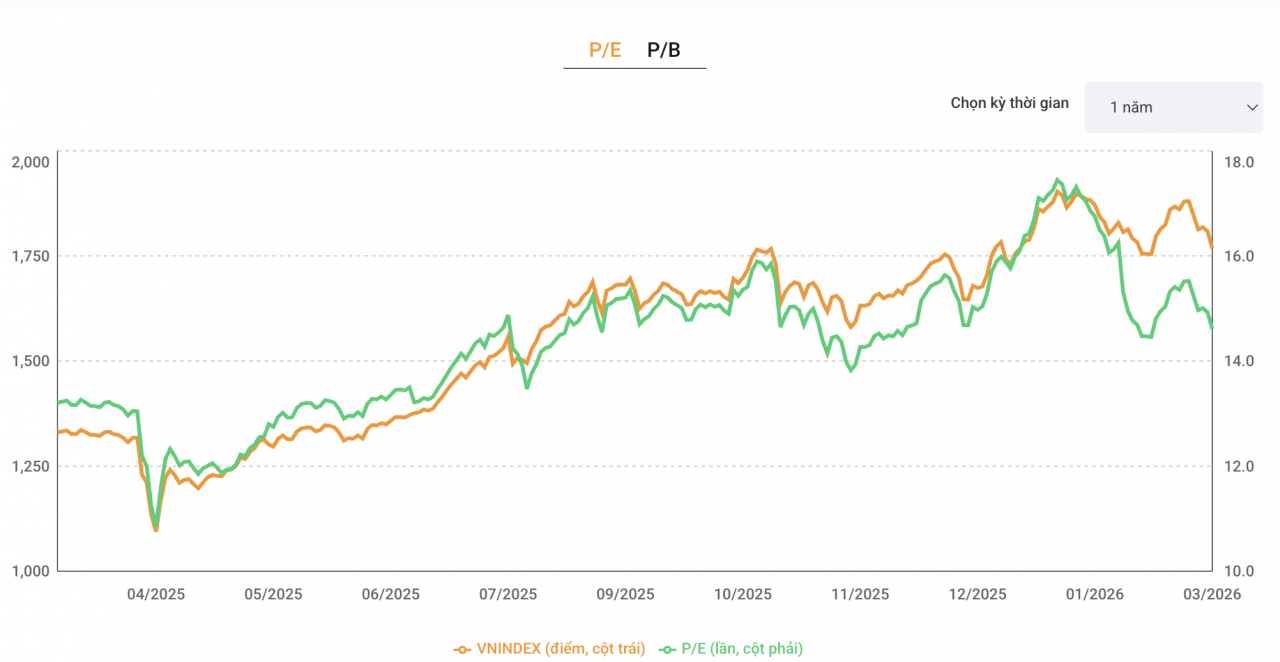
Task: Click the 'Chọn kỳ thời gian' label
Action: (1008, 103)
